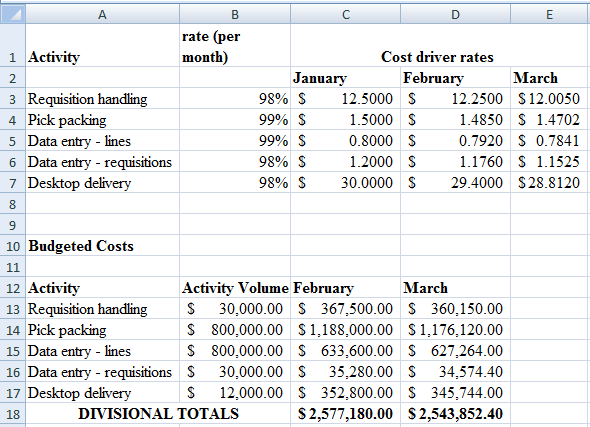
Task: Select row 18 header
Action: pyautogui.click(x=13, y=414)
